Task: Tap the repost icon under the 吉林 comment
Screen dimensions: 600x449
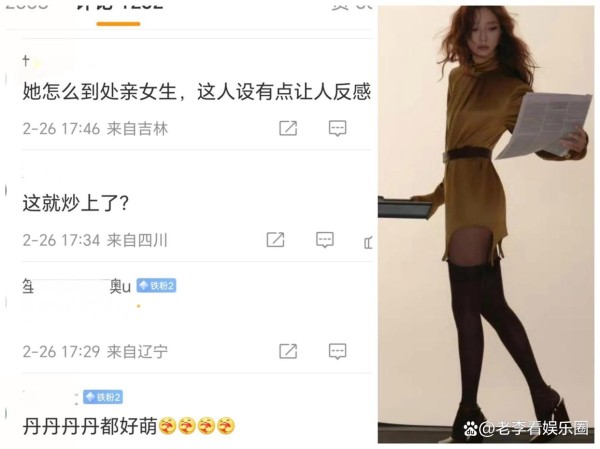Action: 288,128
